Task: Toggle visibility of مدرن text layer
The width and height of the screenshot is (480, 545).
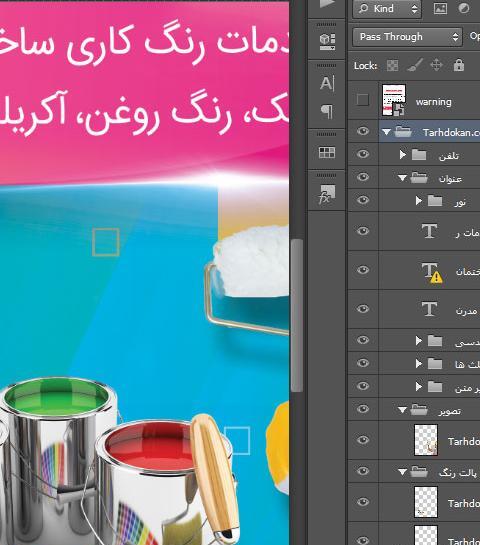Action: point(363,308)
